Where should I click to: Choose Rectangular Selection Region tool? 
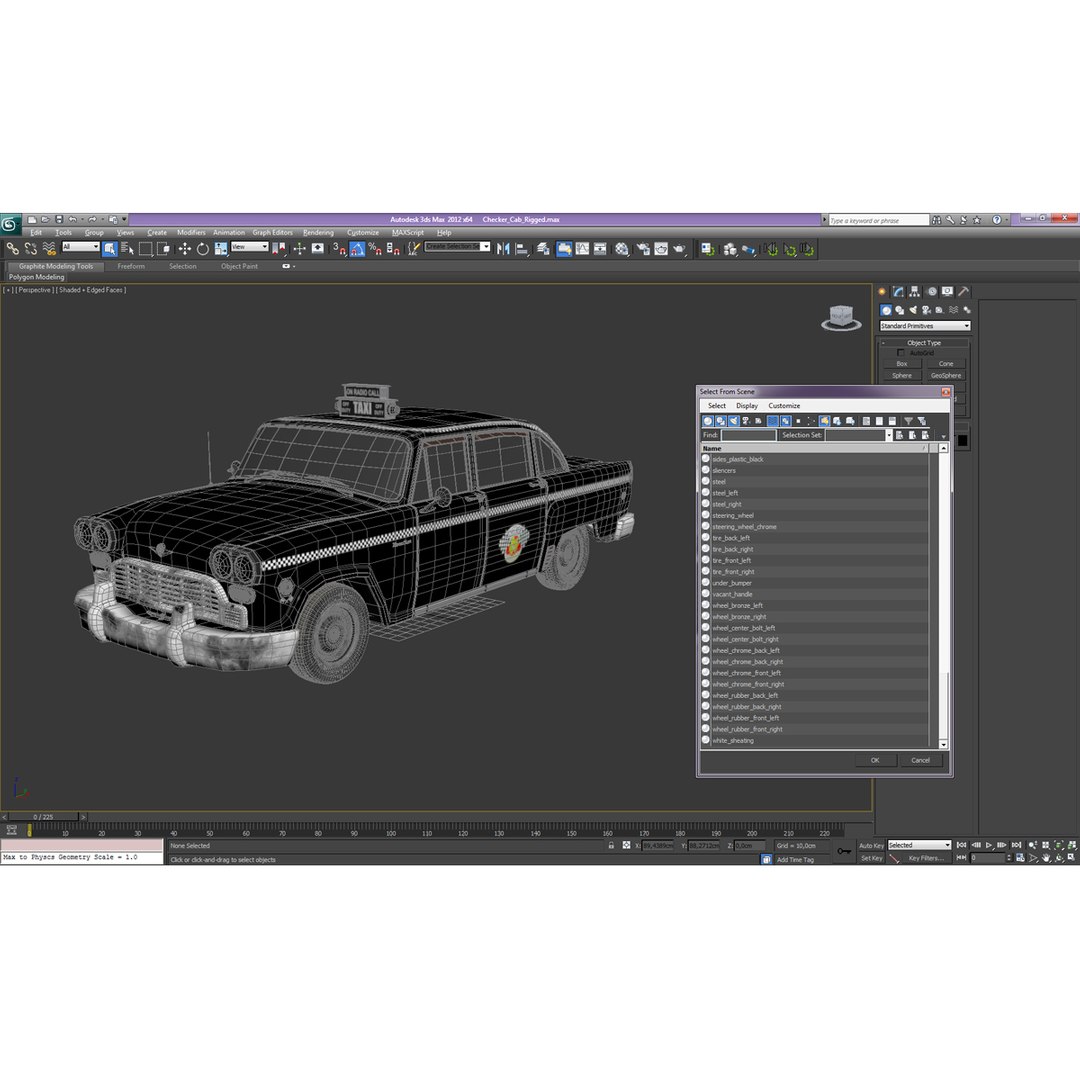(145, 249)
